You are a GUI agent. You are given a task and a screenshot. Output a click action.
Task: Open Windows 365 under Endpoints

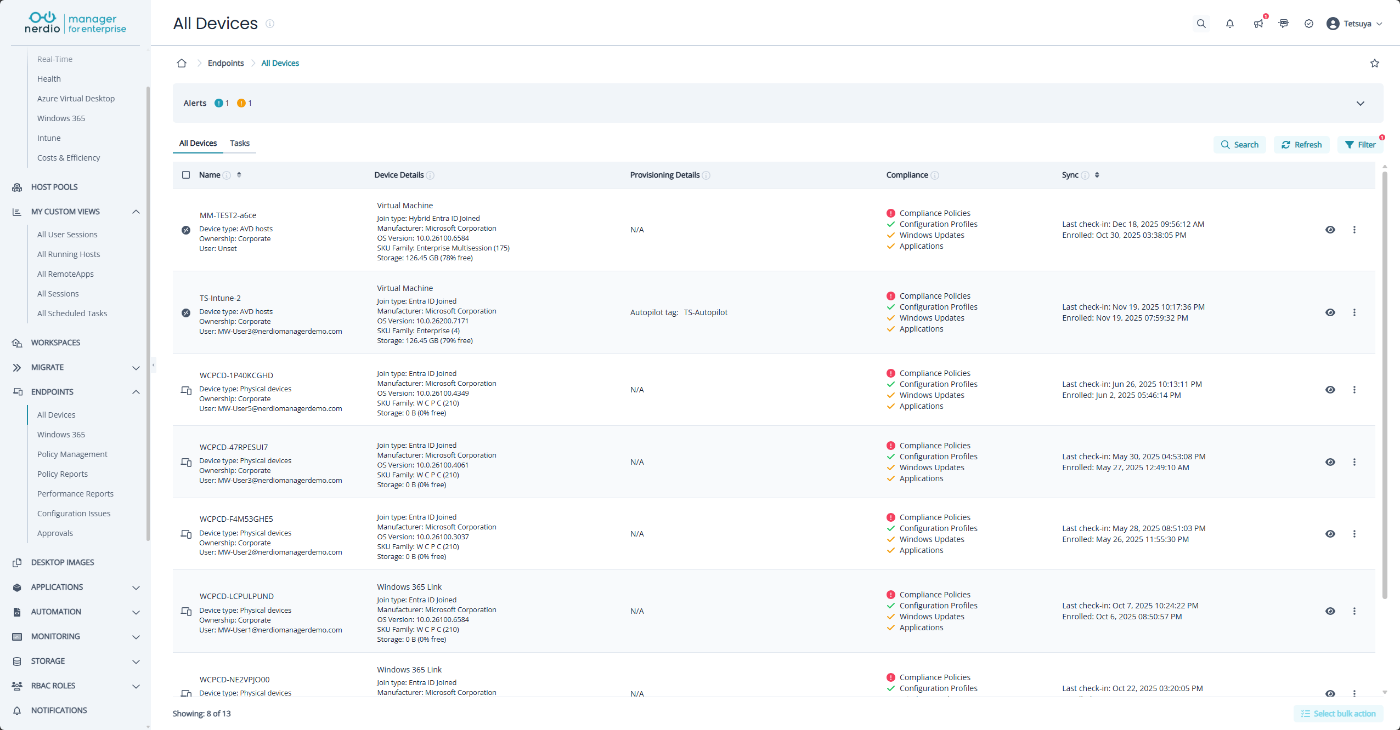click(61, 435)
